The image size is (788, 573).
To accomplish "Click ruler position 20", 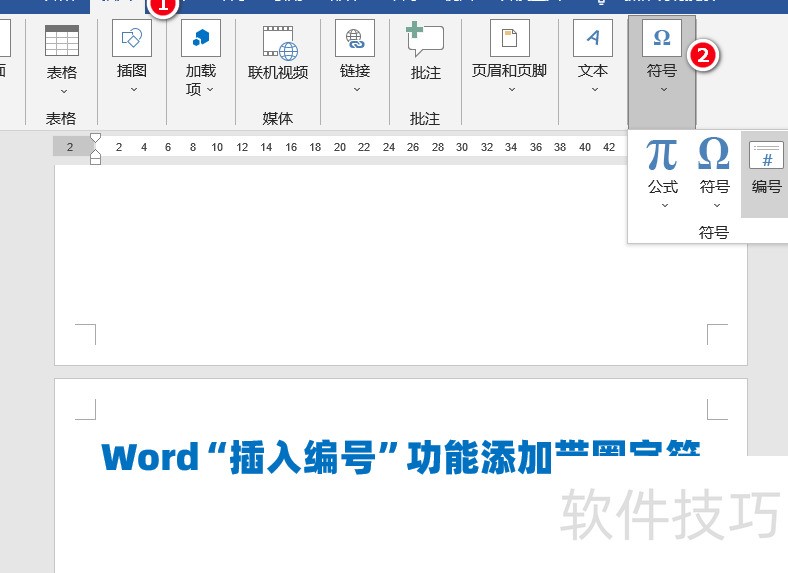I will click(x=340, y=147).
